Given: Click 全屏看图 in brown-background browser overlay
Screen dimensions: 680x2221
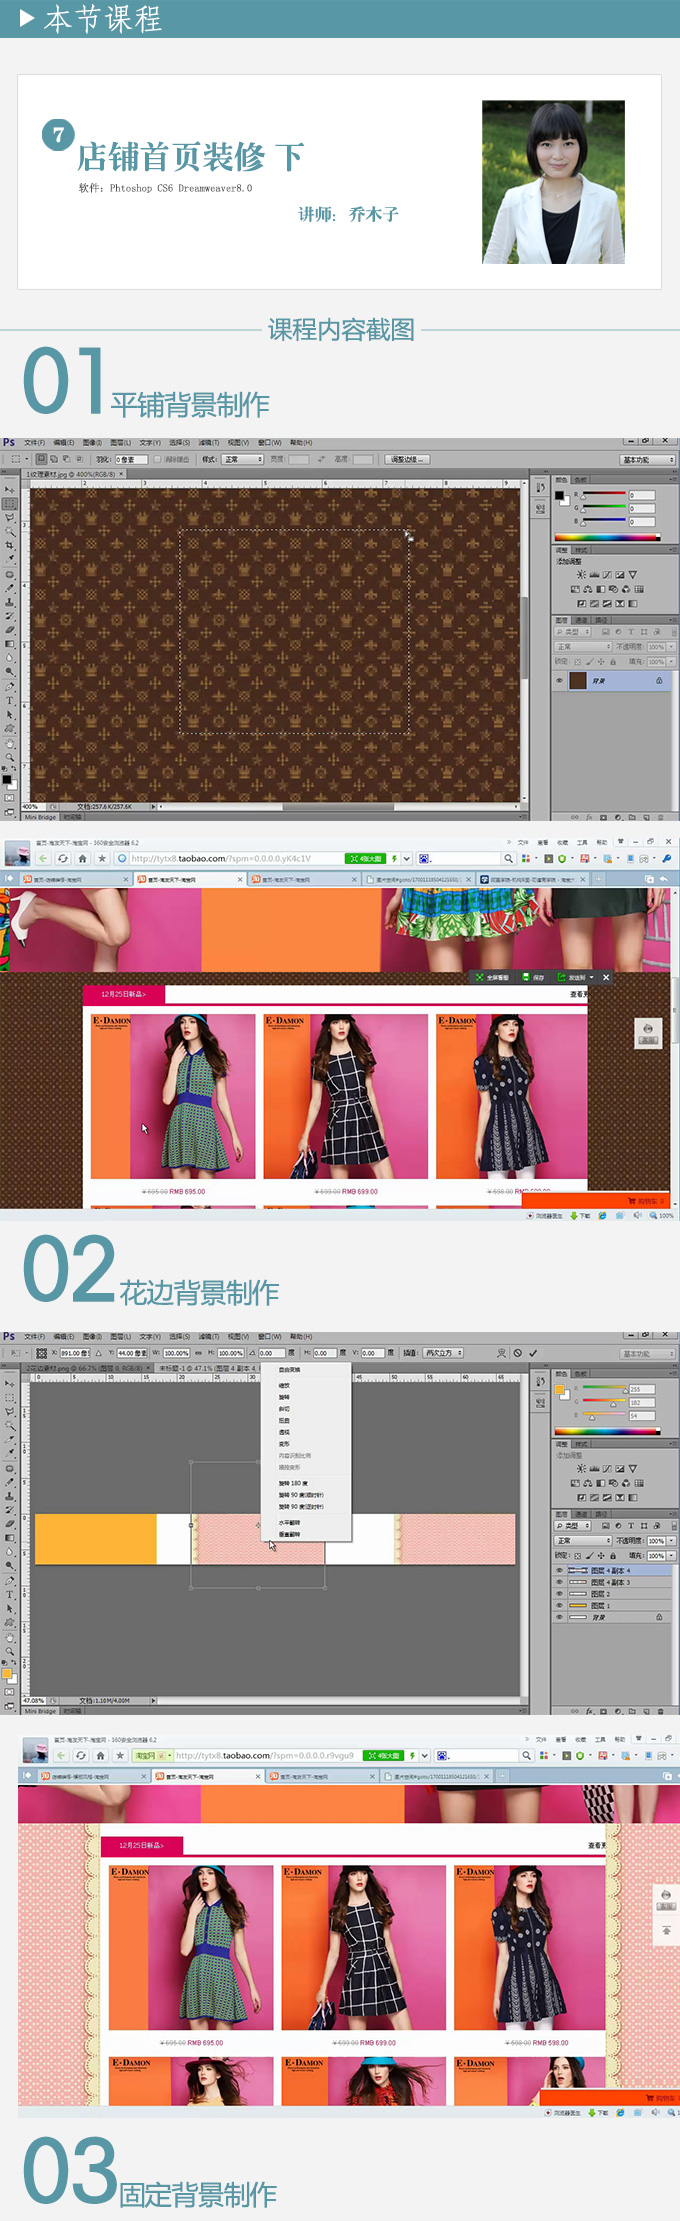Looking at the screenshot, I should 492,977.
